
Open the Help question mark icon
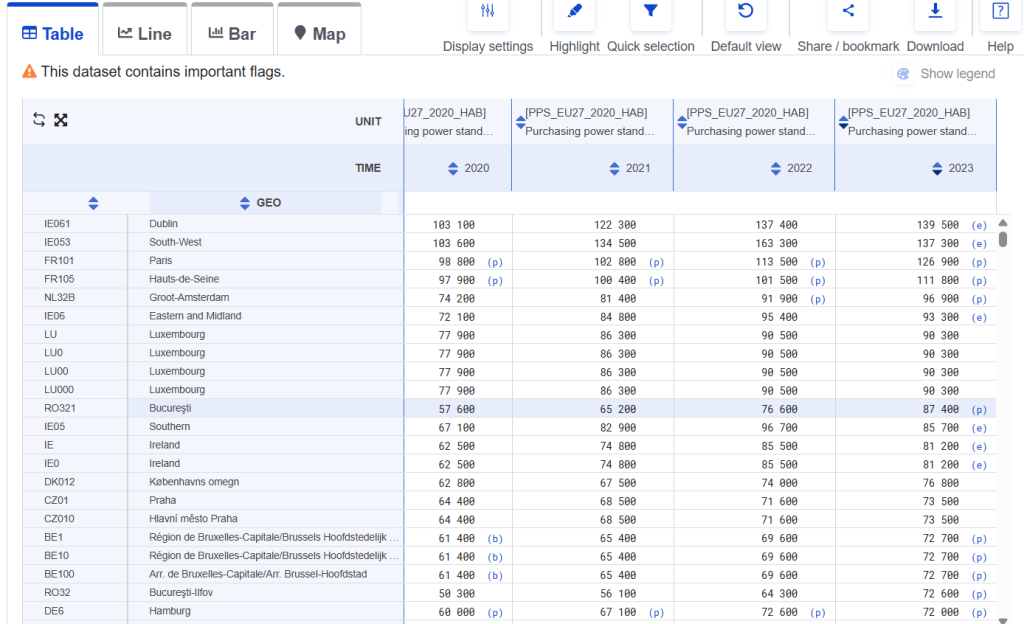tap(1000, 12)
